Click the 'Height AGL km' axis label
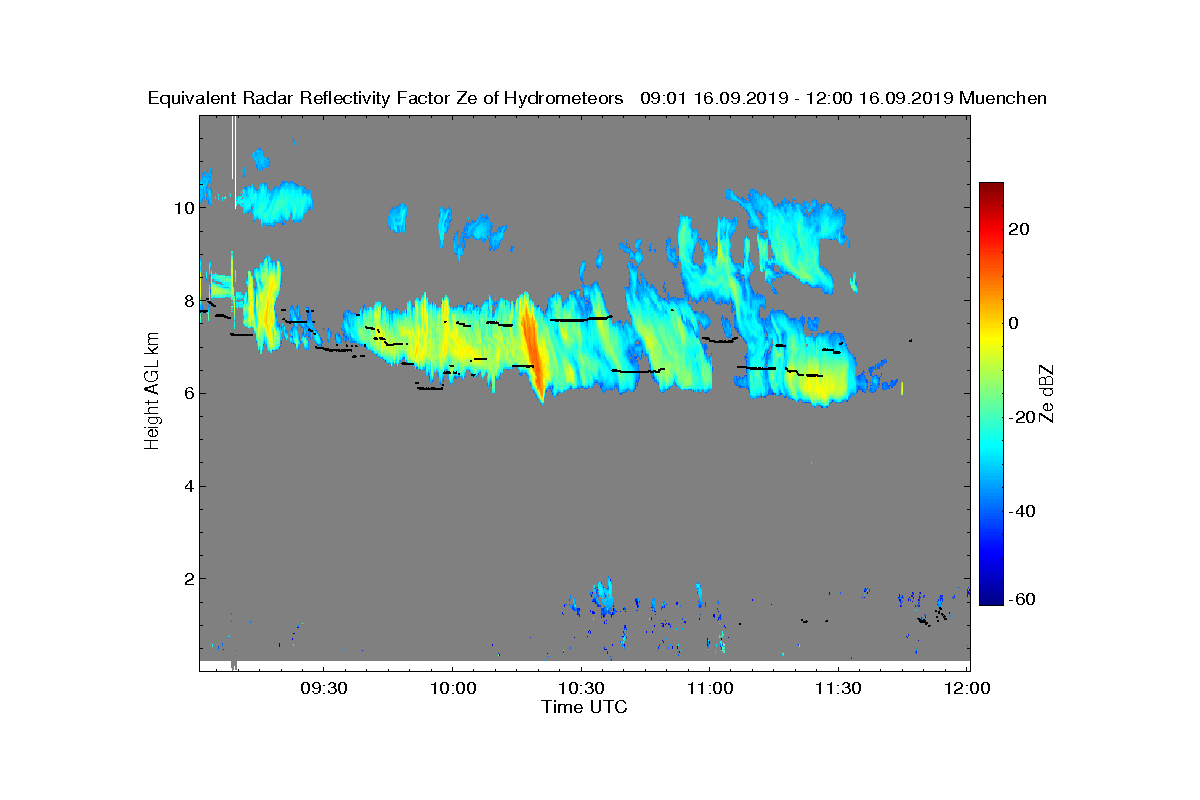This screenshot has width=1200, height=800. click(153, 392)
